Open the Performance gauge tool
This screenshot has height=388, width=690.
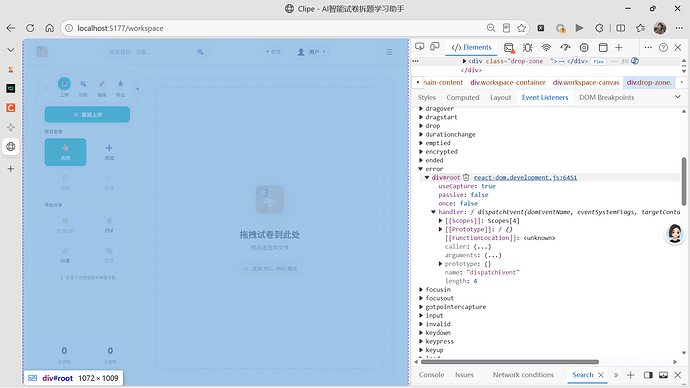pos(565,48)
